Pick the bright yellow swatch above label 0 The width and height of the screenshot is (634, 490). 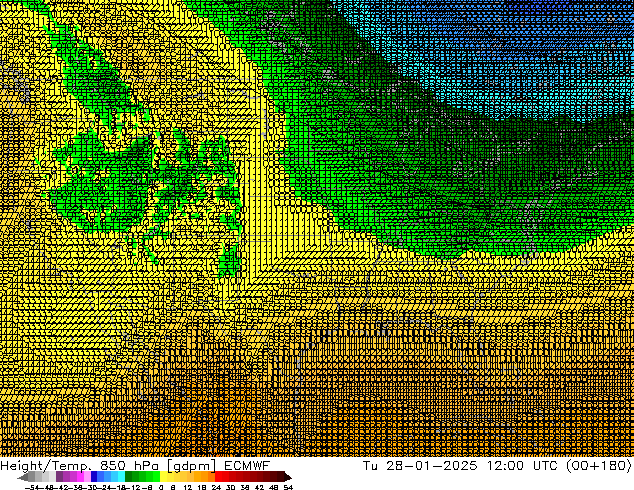click(163, 477)
